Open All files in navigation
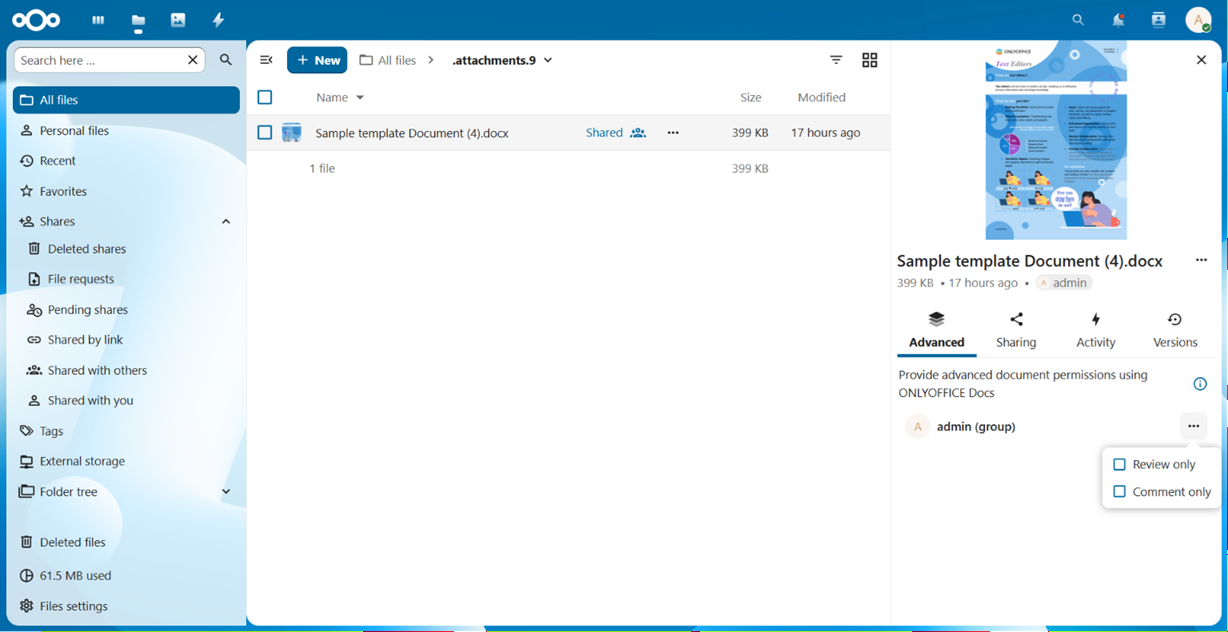The width and height of the screenshot is (1228, 632). pyautogui.click(x=126, y=100)
